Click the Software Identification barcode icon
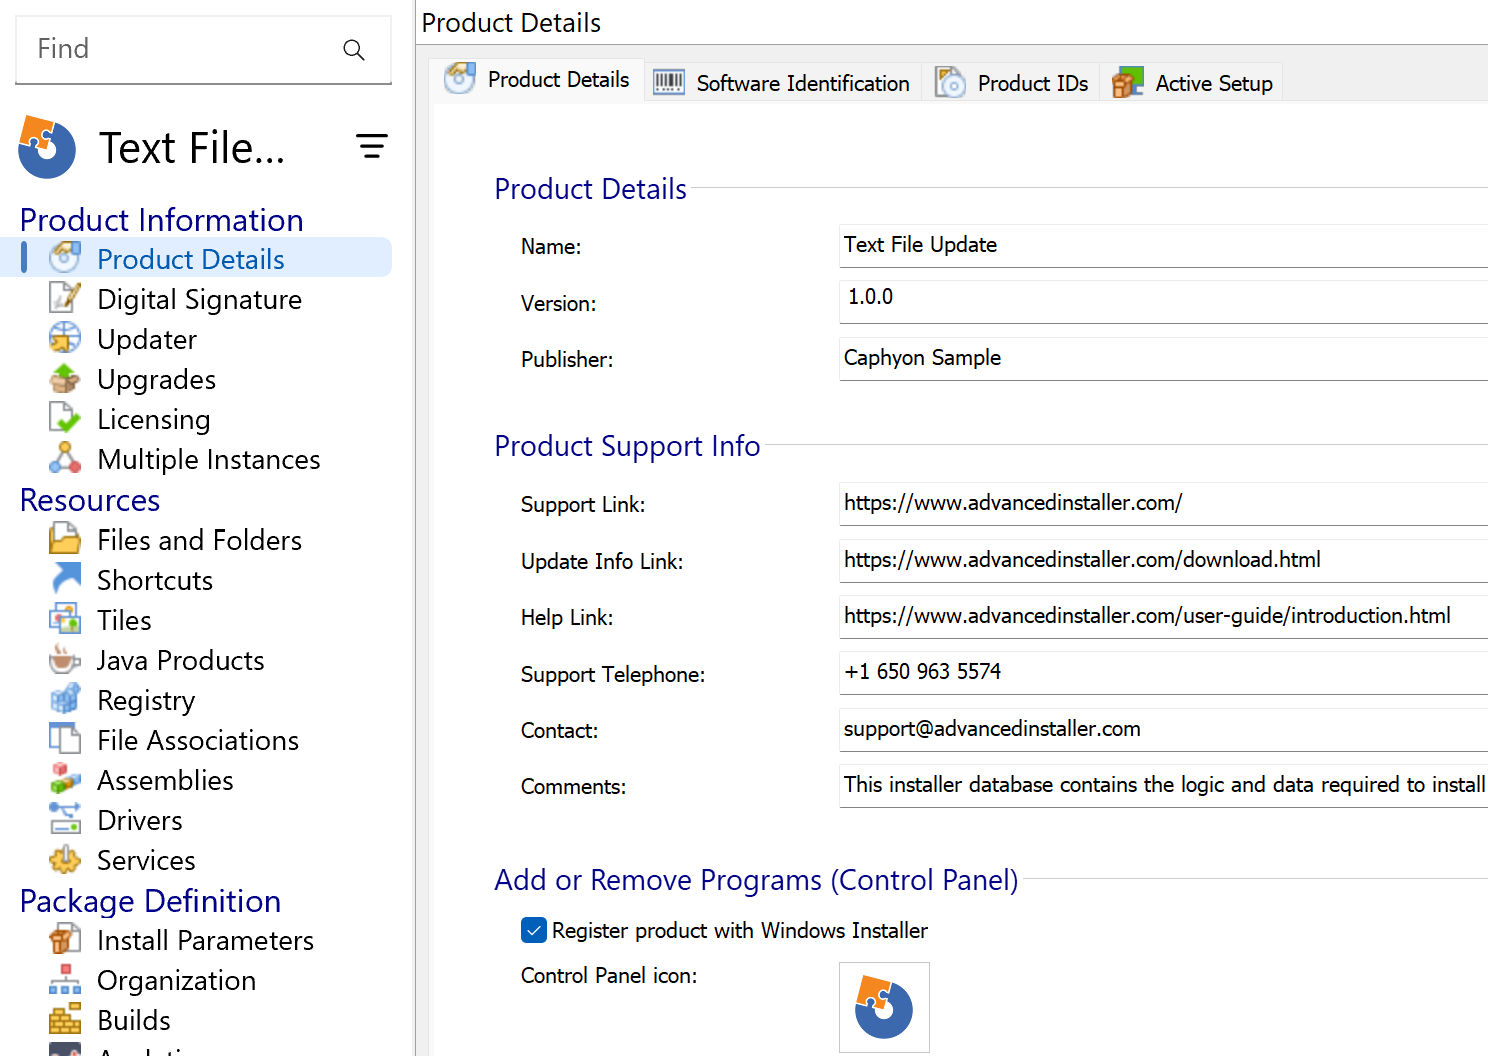This screenshot has width=1488, height=1056. (x=669, y=82)
